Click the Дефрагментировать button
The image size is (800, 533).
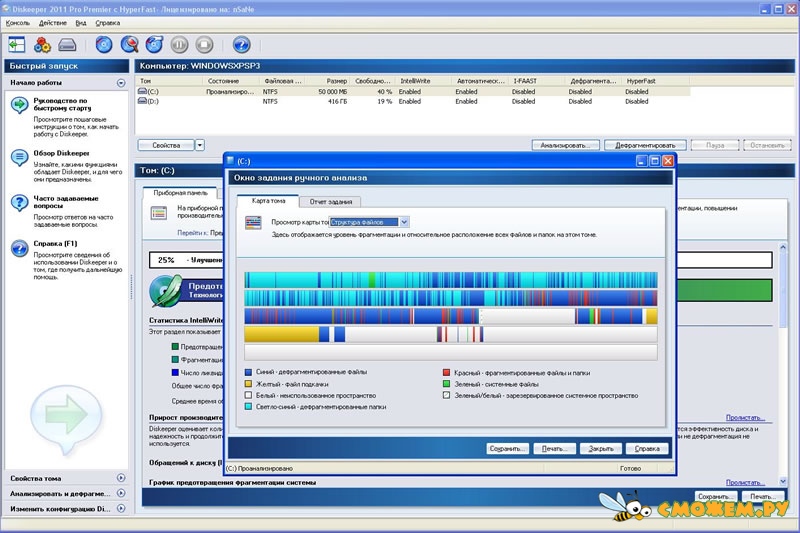coord(645,145)
